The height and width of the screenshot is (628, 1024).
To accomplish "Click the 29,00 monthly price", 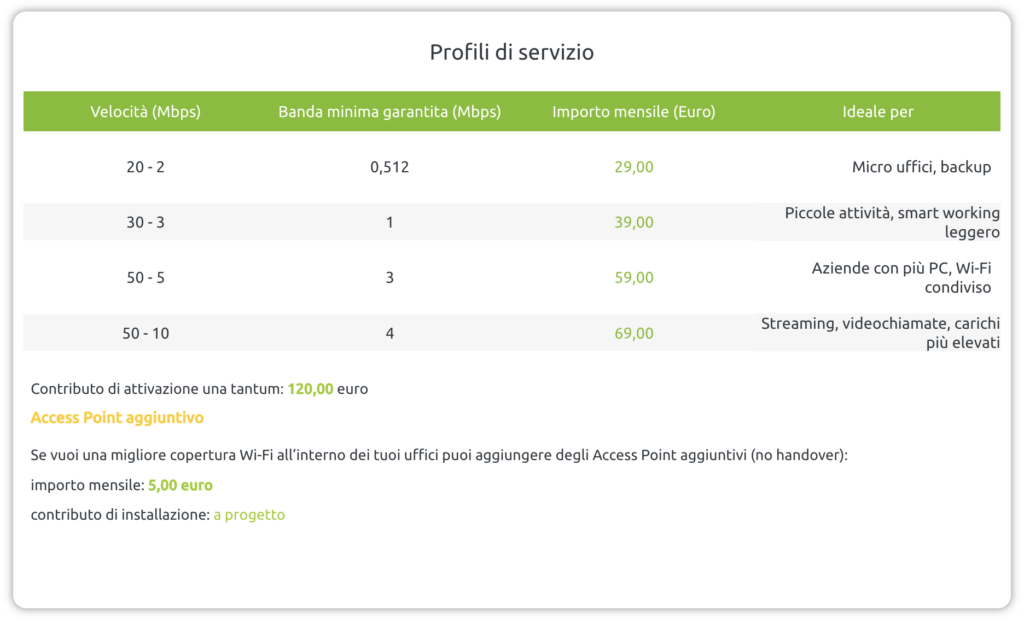I will point(634,167).
